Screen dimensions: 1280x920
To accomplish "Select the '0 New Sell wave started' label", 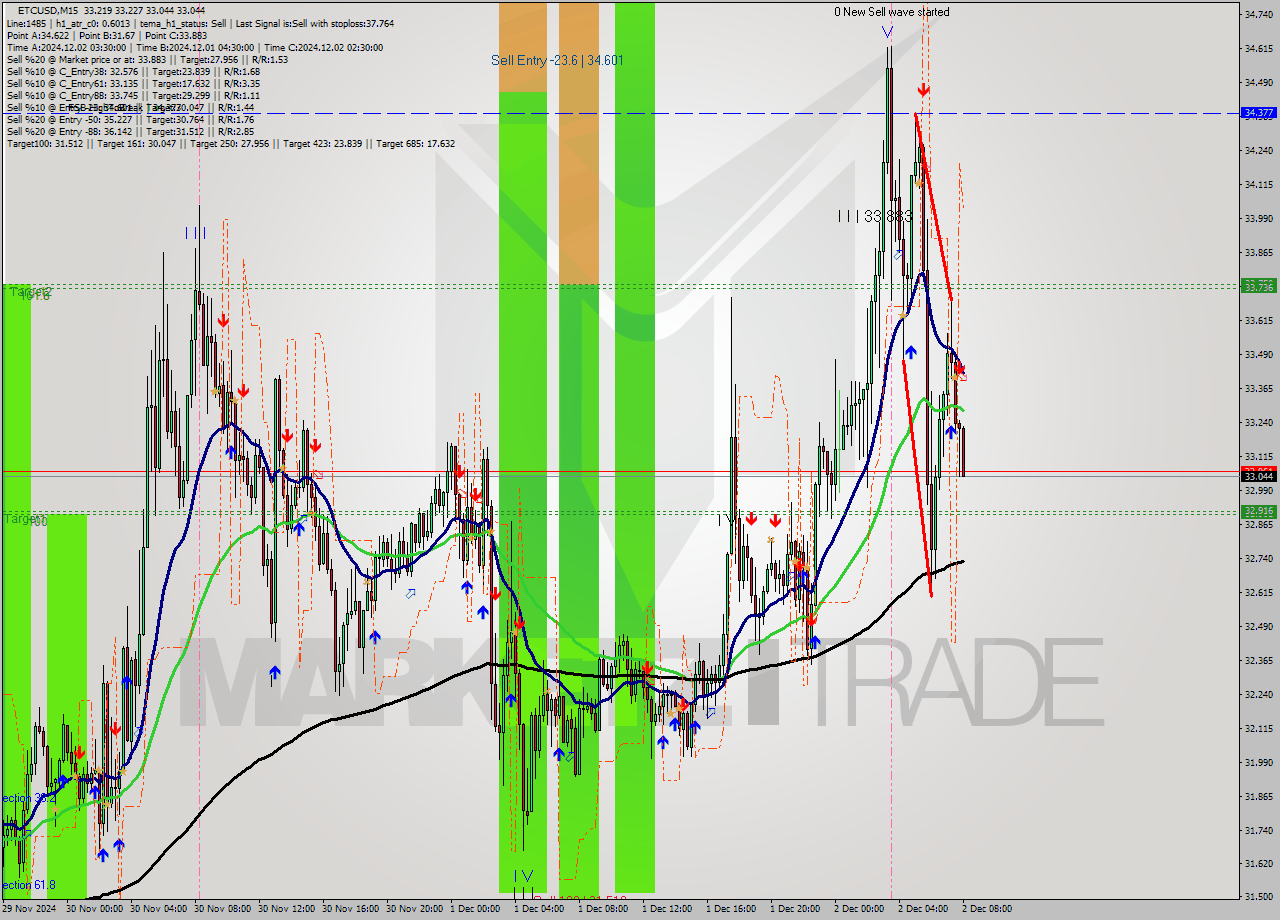I will (x=892, y=12).
